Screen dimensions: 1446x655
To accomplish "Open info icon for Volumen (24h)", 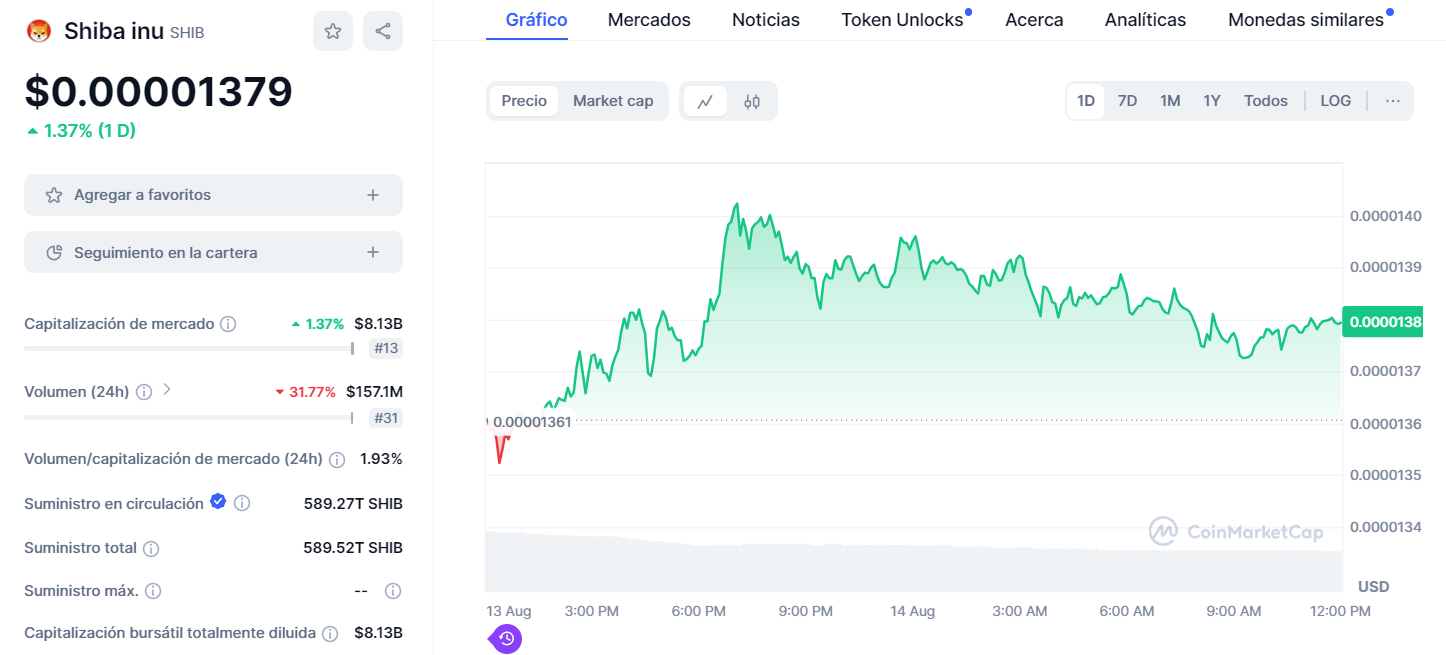I will (144, 392).
